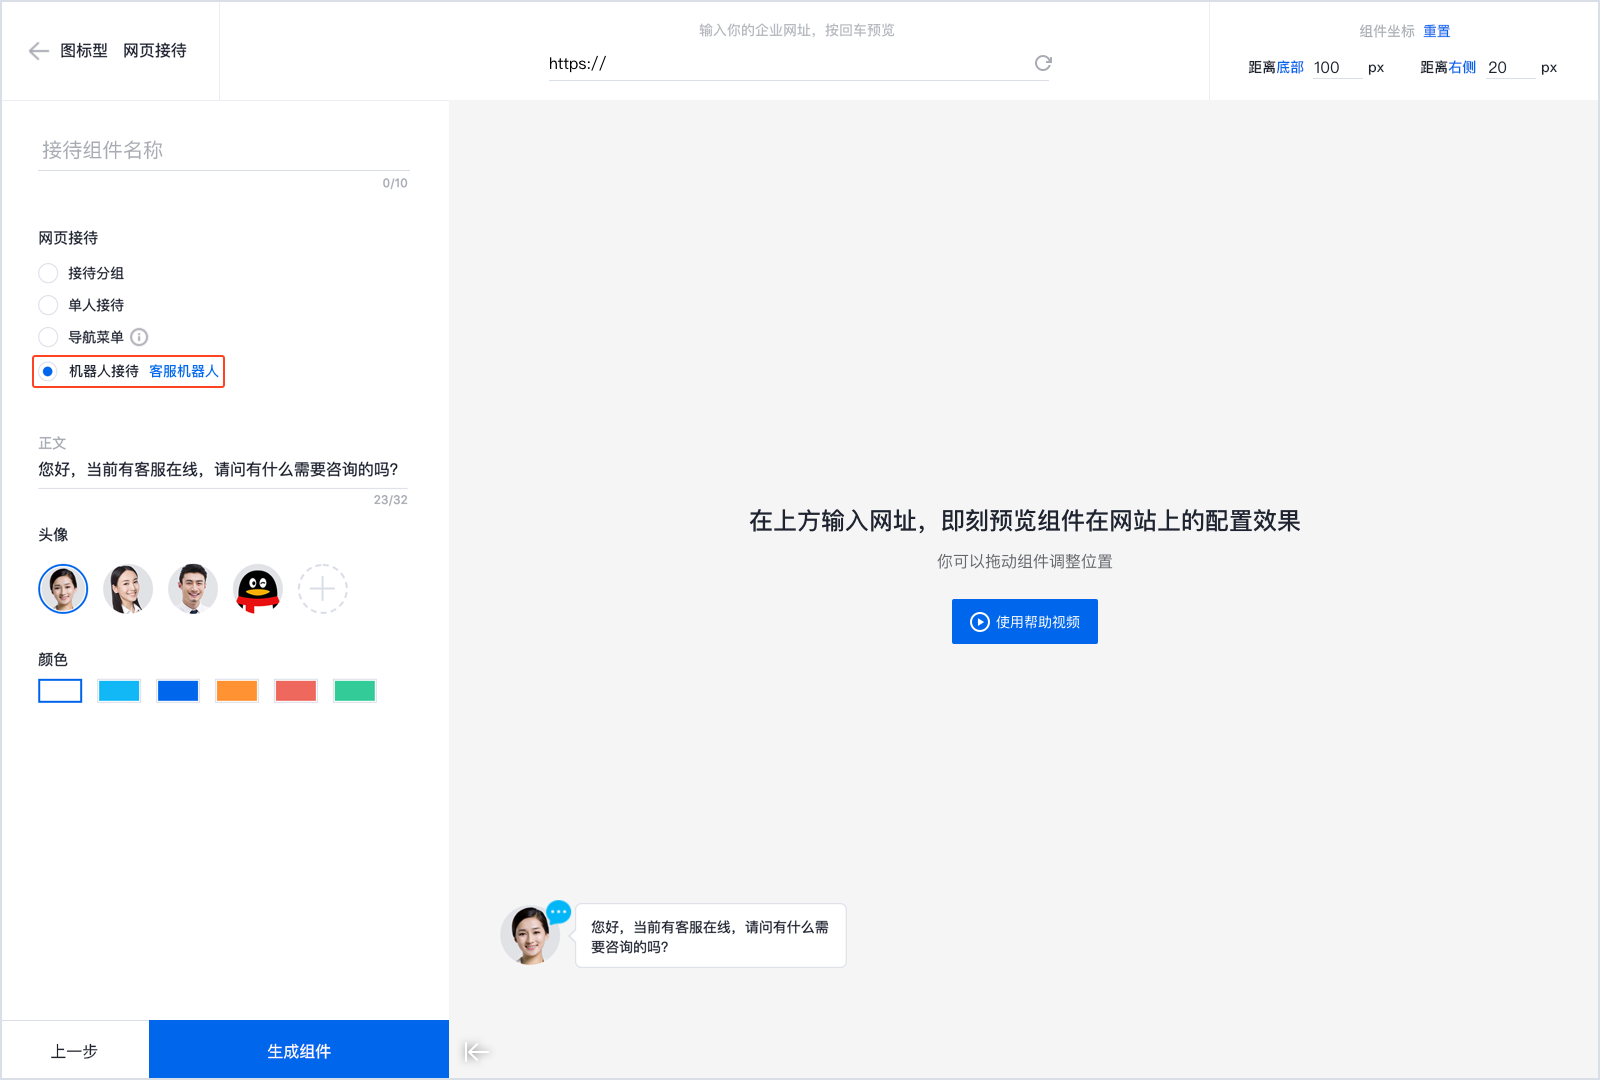Pick the red color swatch
1600x1080 pixels.
click(x=296, y=691)
